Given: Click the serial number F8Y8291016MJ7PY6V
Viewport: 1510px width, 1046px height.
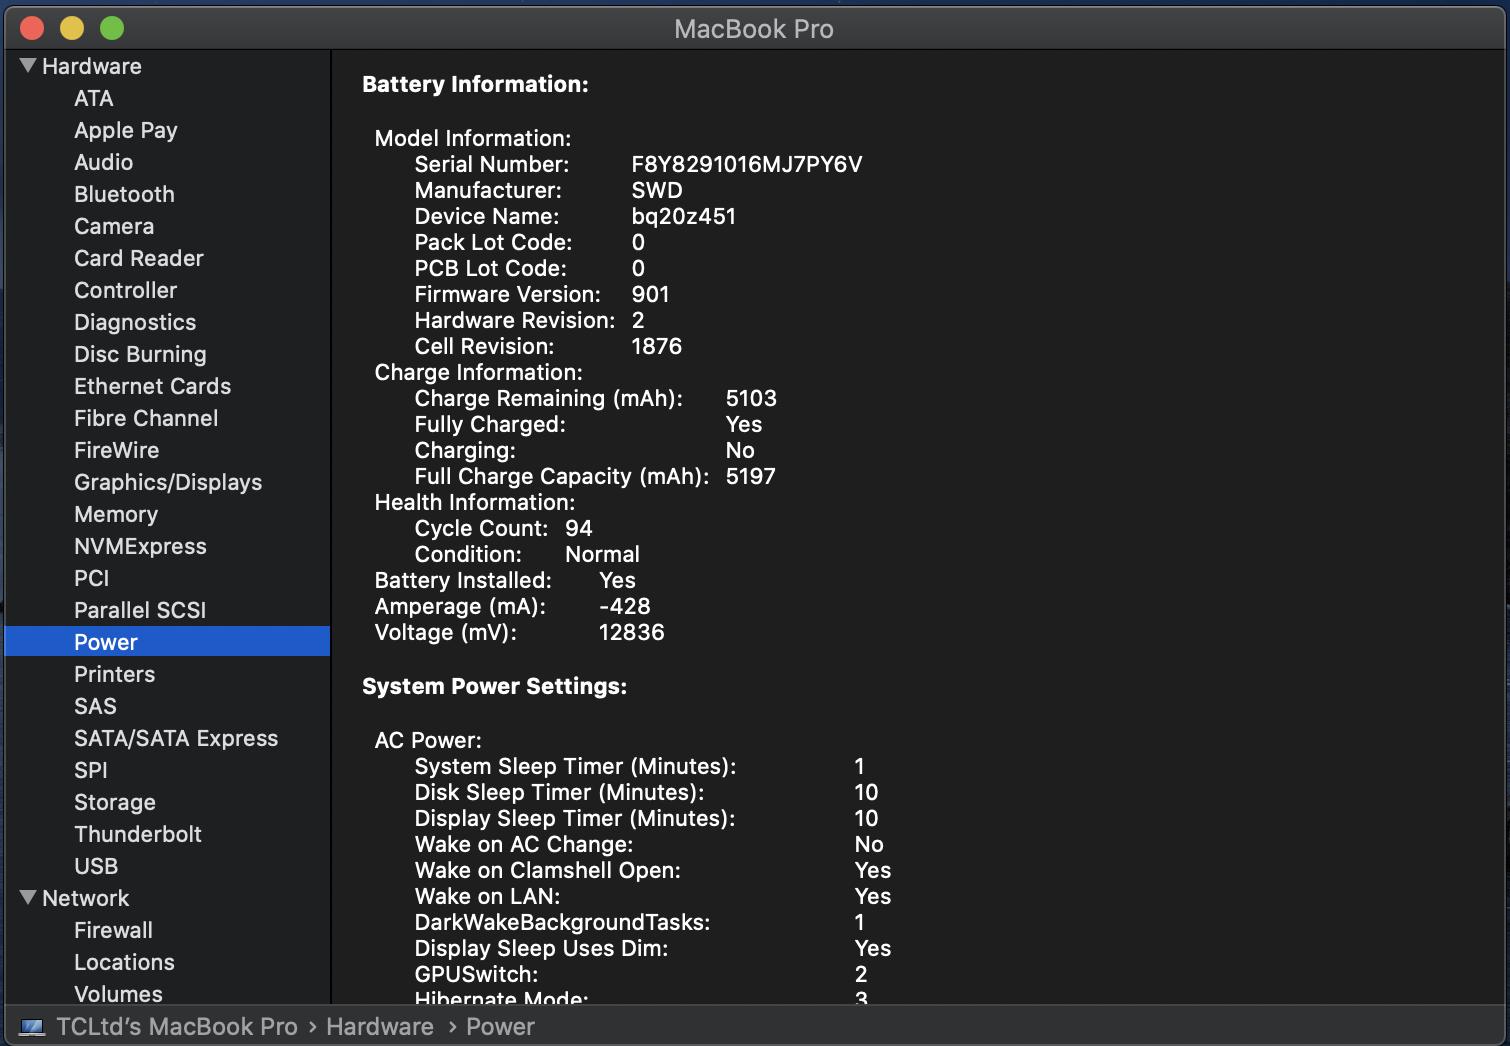Looking at the screenshot, I should click(746, 164).
